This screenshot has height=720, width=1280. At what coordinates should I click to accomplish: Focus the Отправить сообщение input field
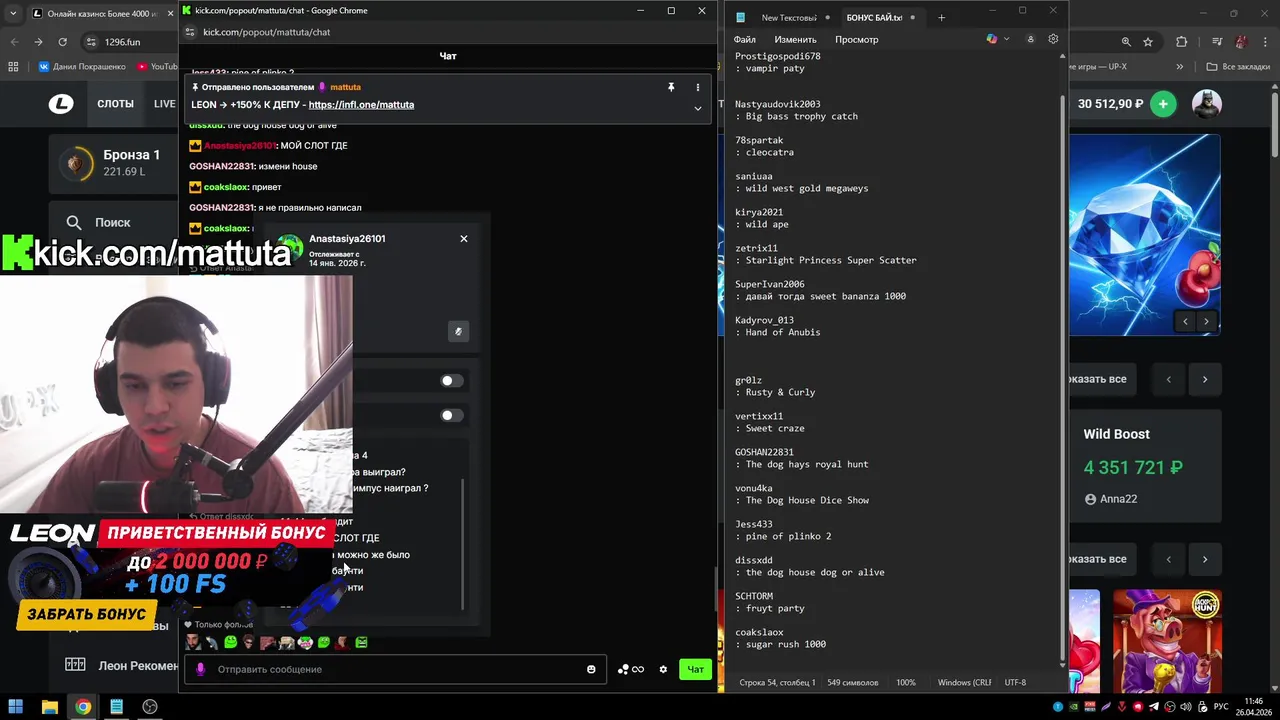click(x=395, y=669)
